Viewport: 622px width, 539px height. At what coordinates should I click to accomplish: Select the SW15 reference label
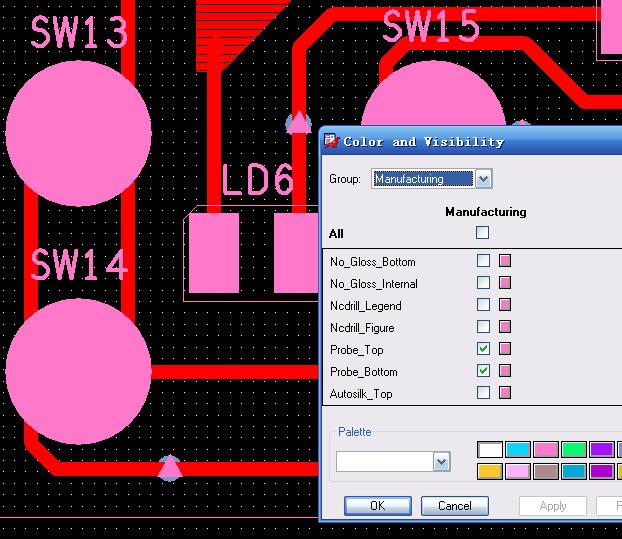[431, 26]
